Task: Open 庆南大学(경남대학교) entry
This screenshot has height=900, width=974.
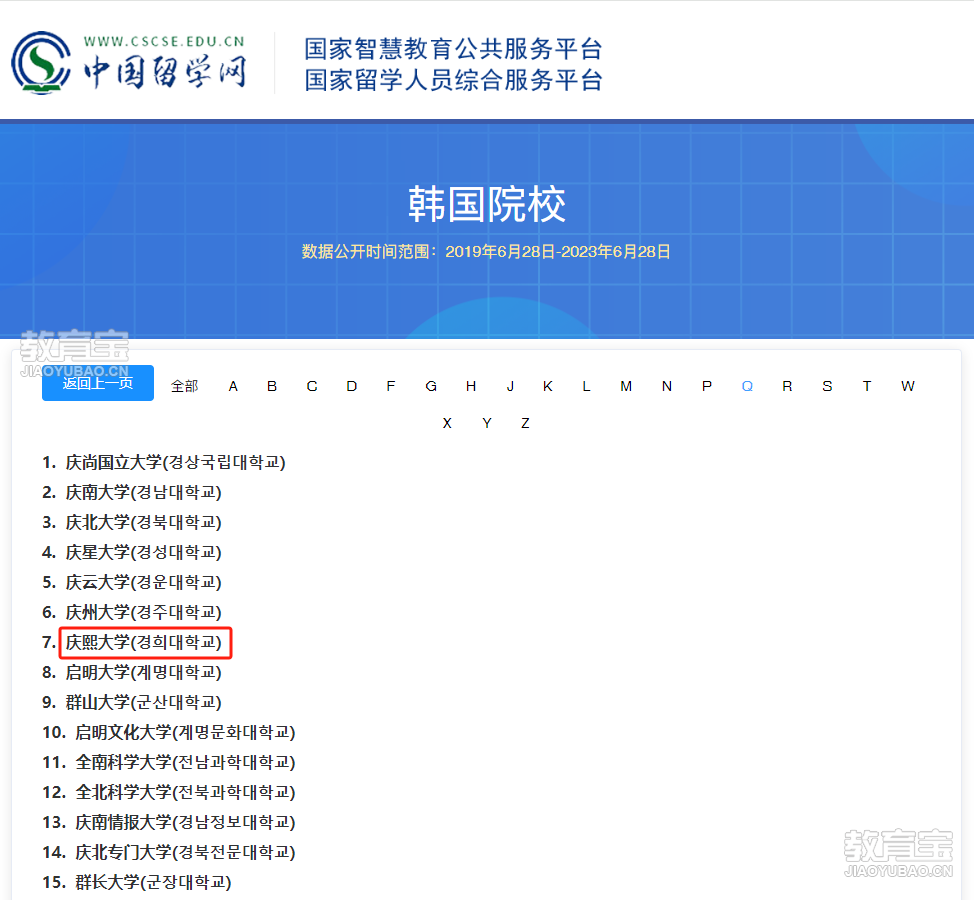Action: click(143, 493)
